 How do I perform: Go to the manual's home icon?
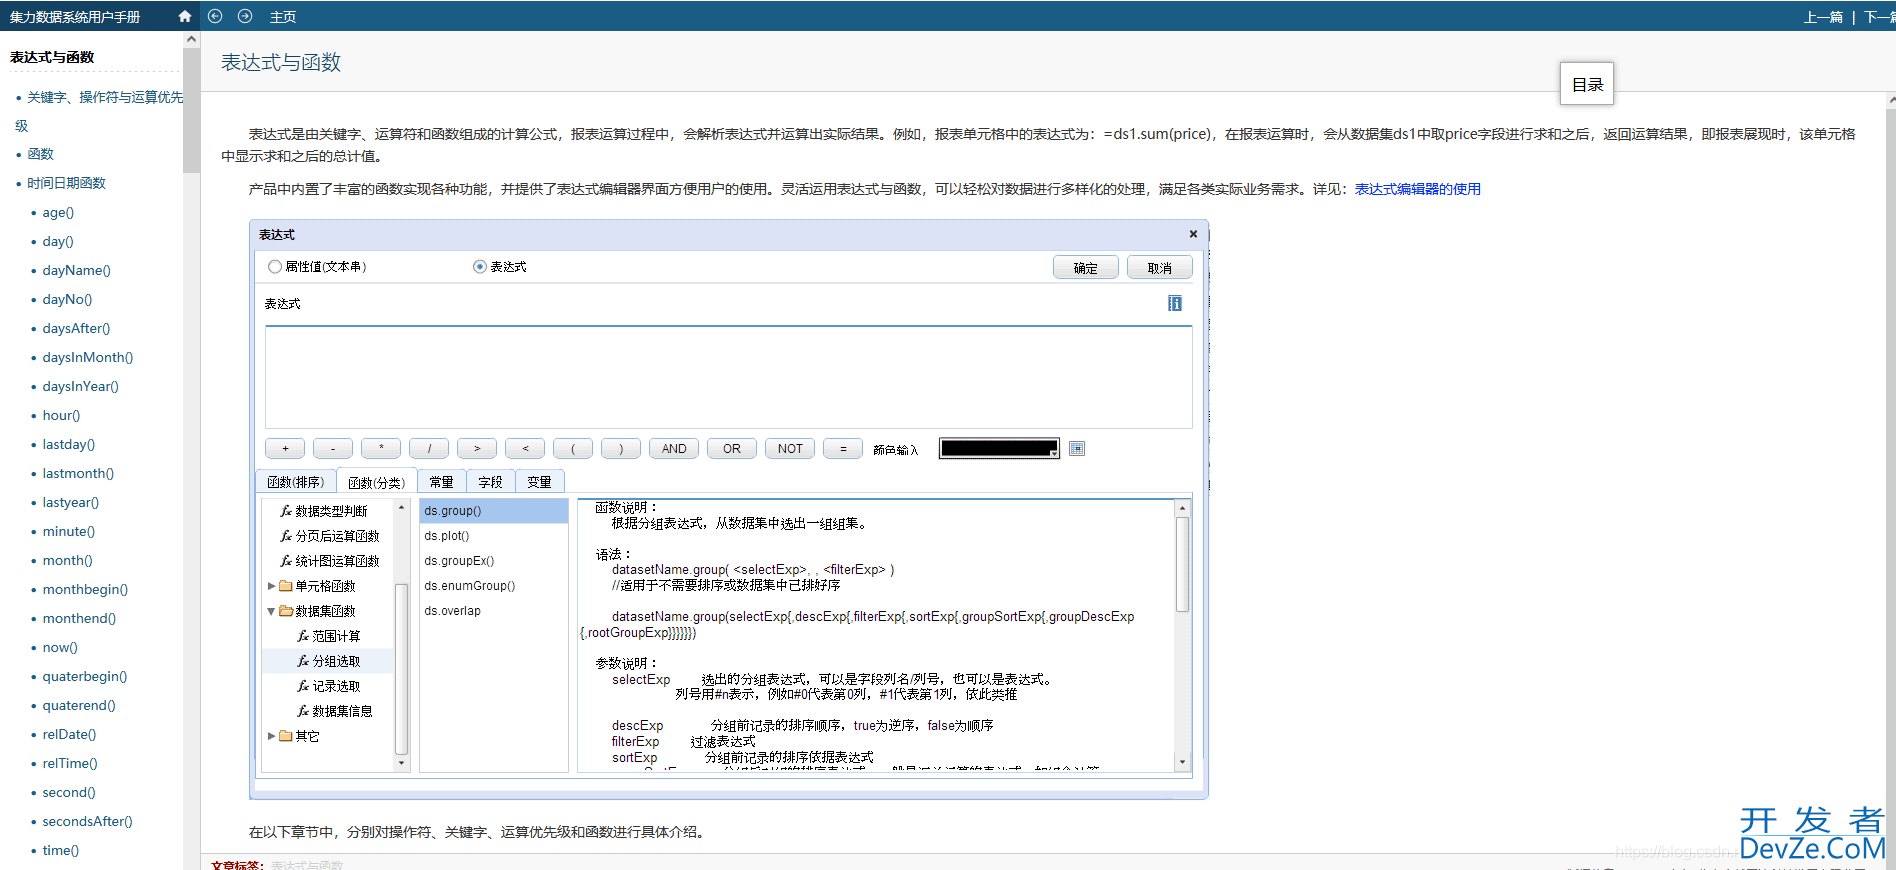click(x=184, y=16)
